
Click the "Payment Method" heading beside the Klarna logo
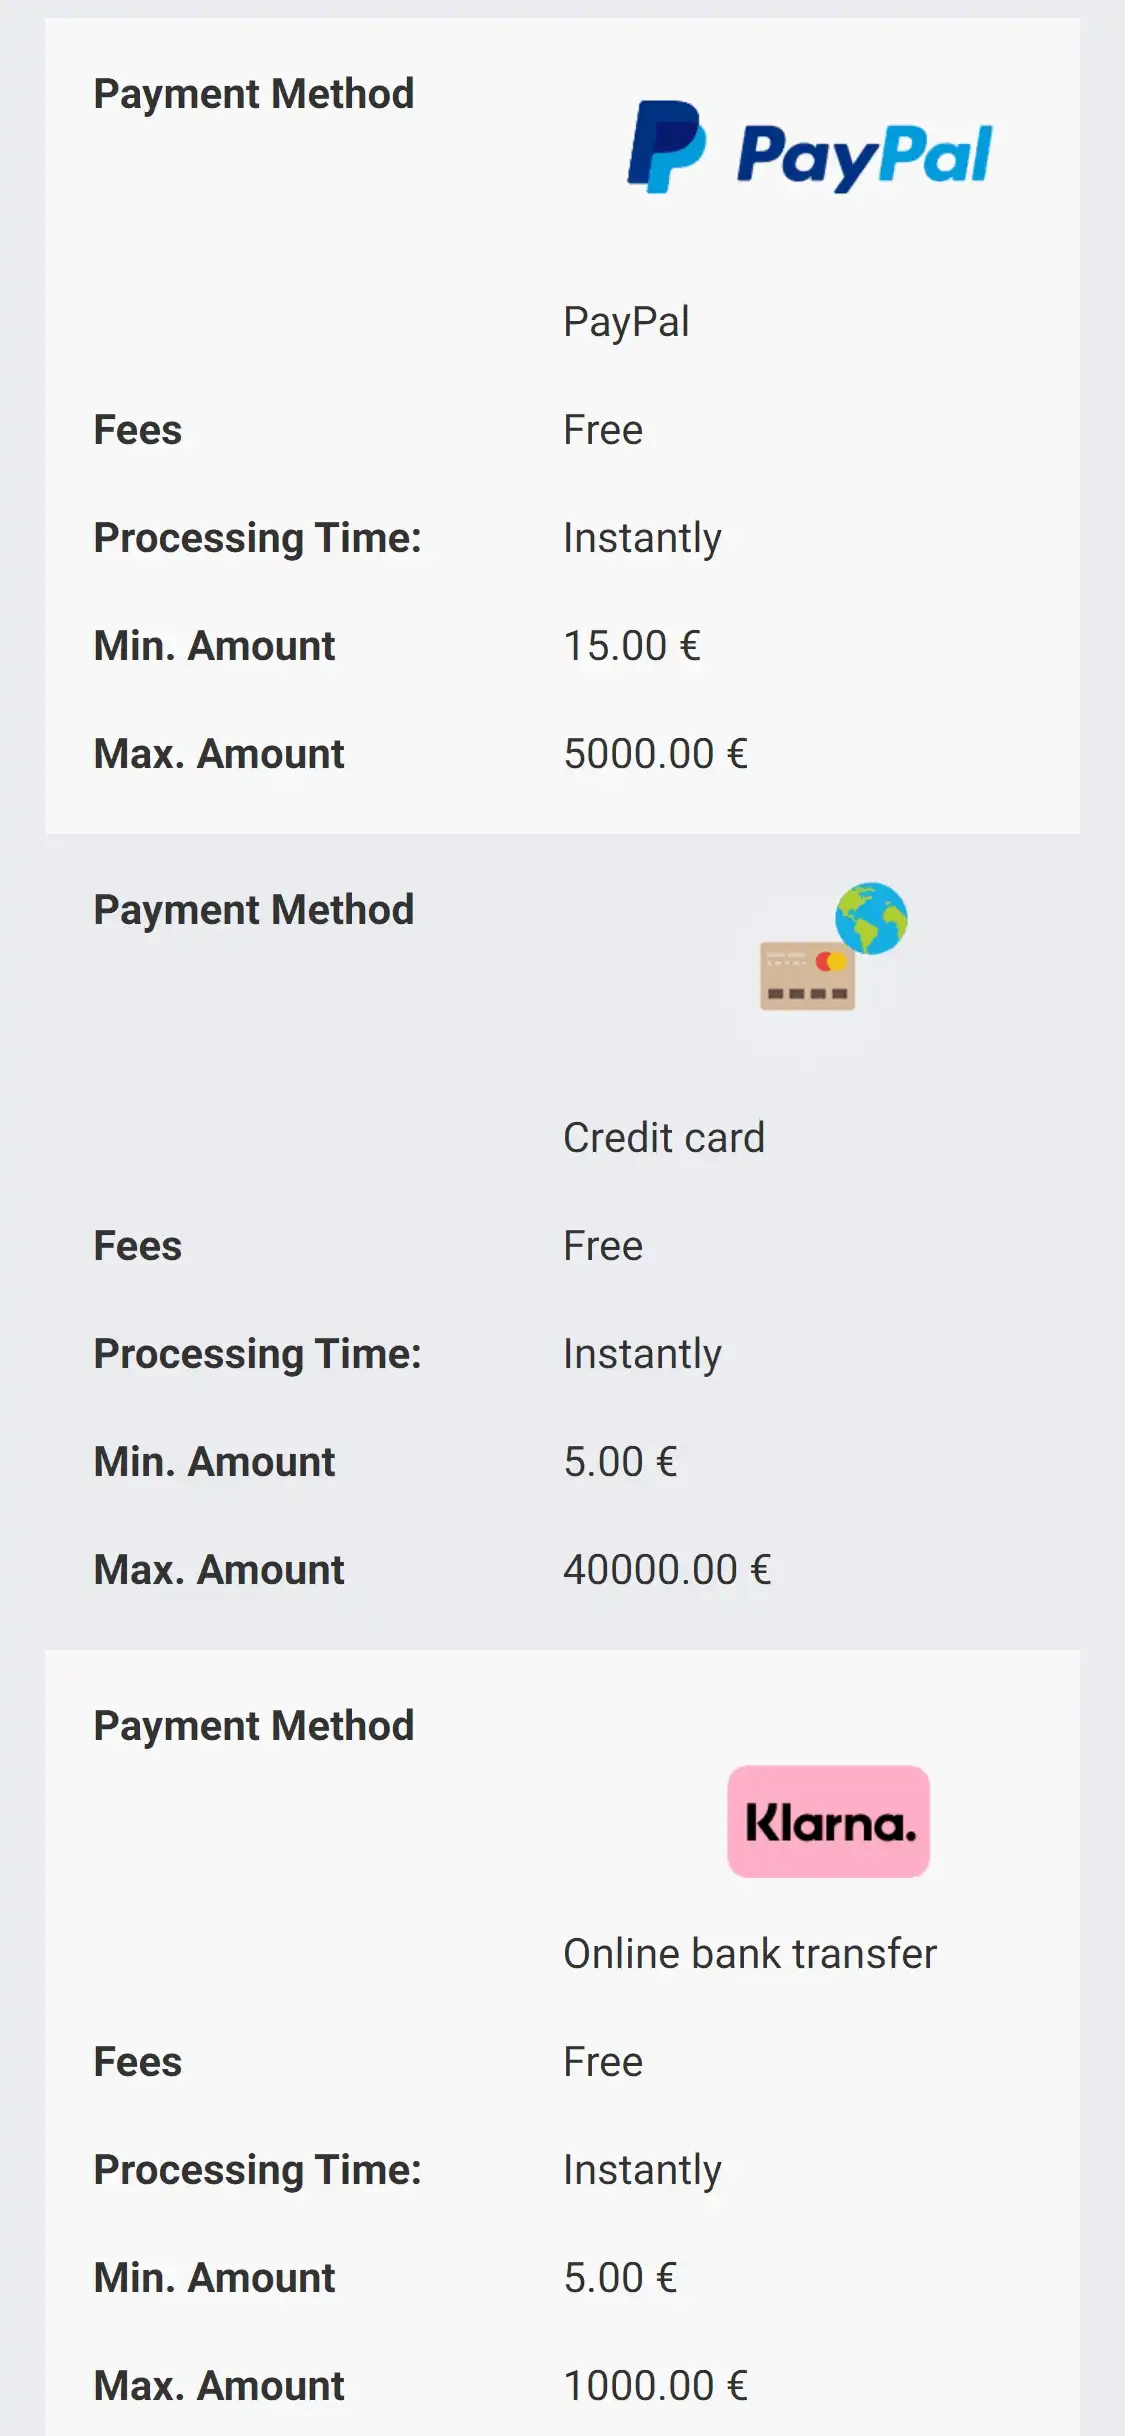(x=254, y=1726)
